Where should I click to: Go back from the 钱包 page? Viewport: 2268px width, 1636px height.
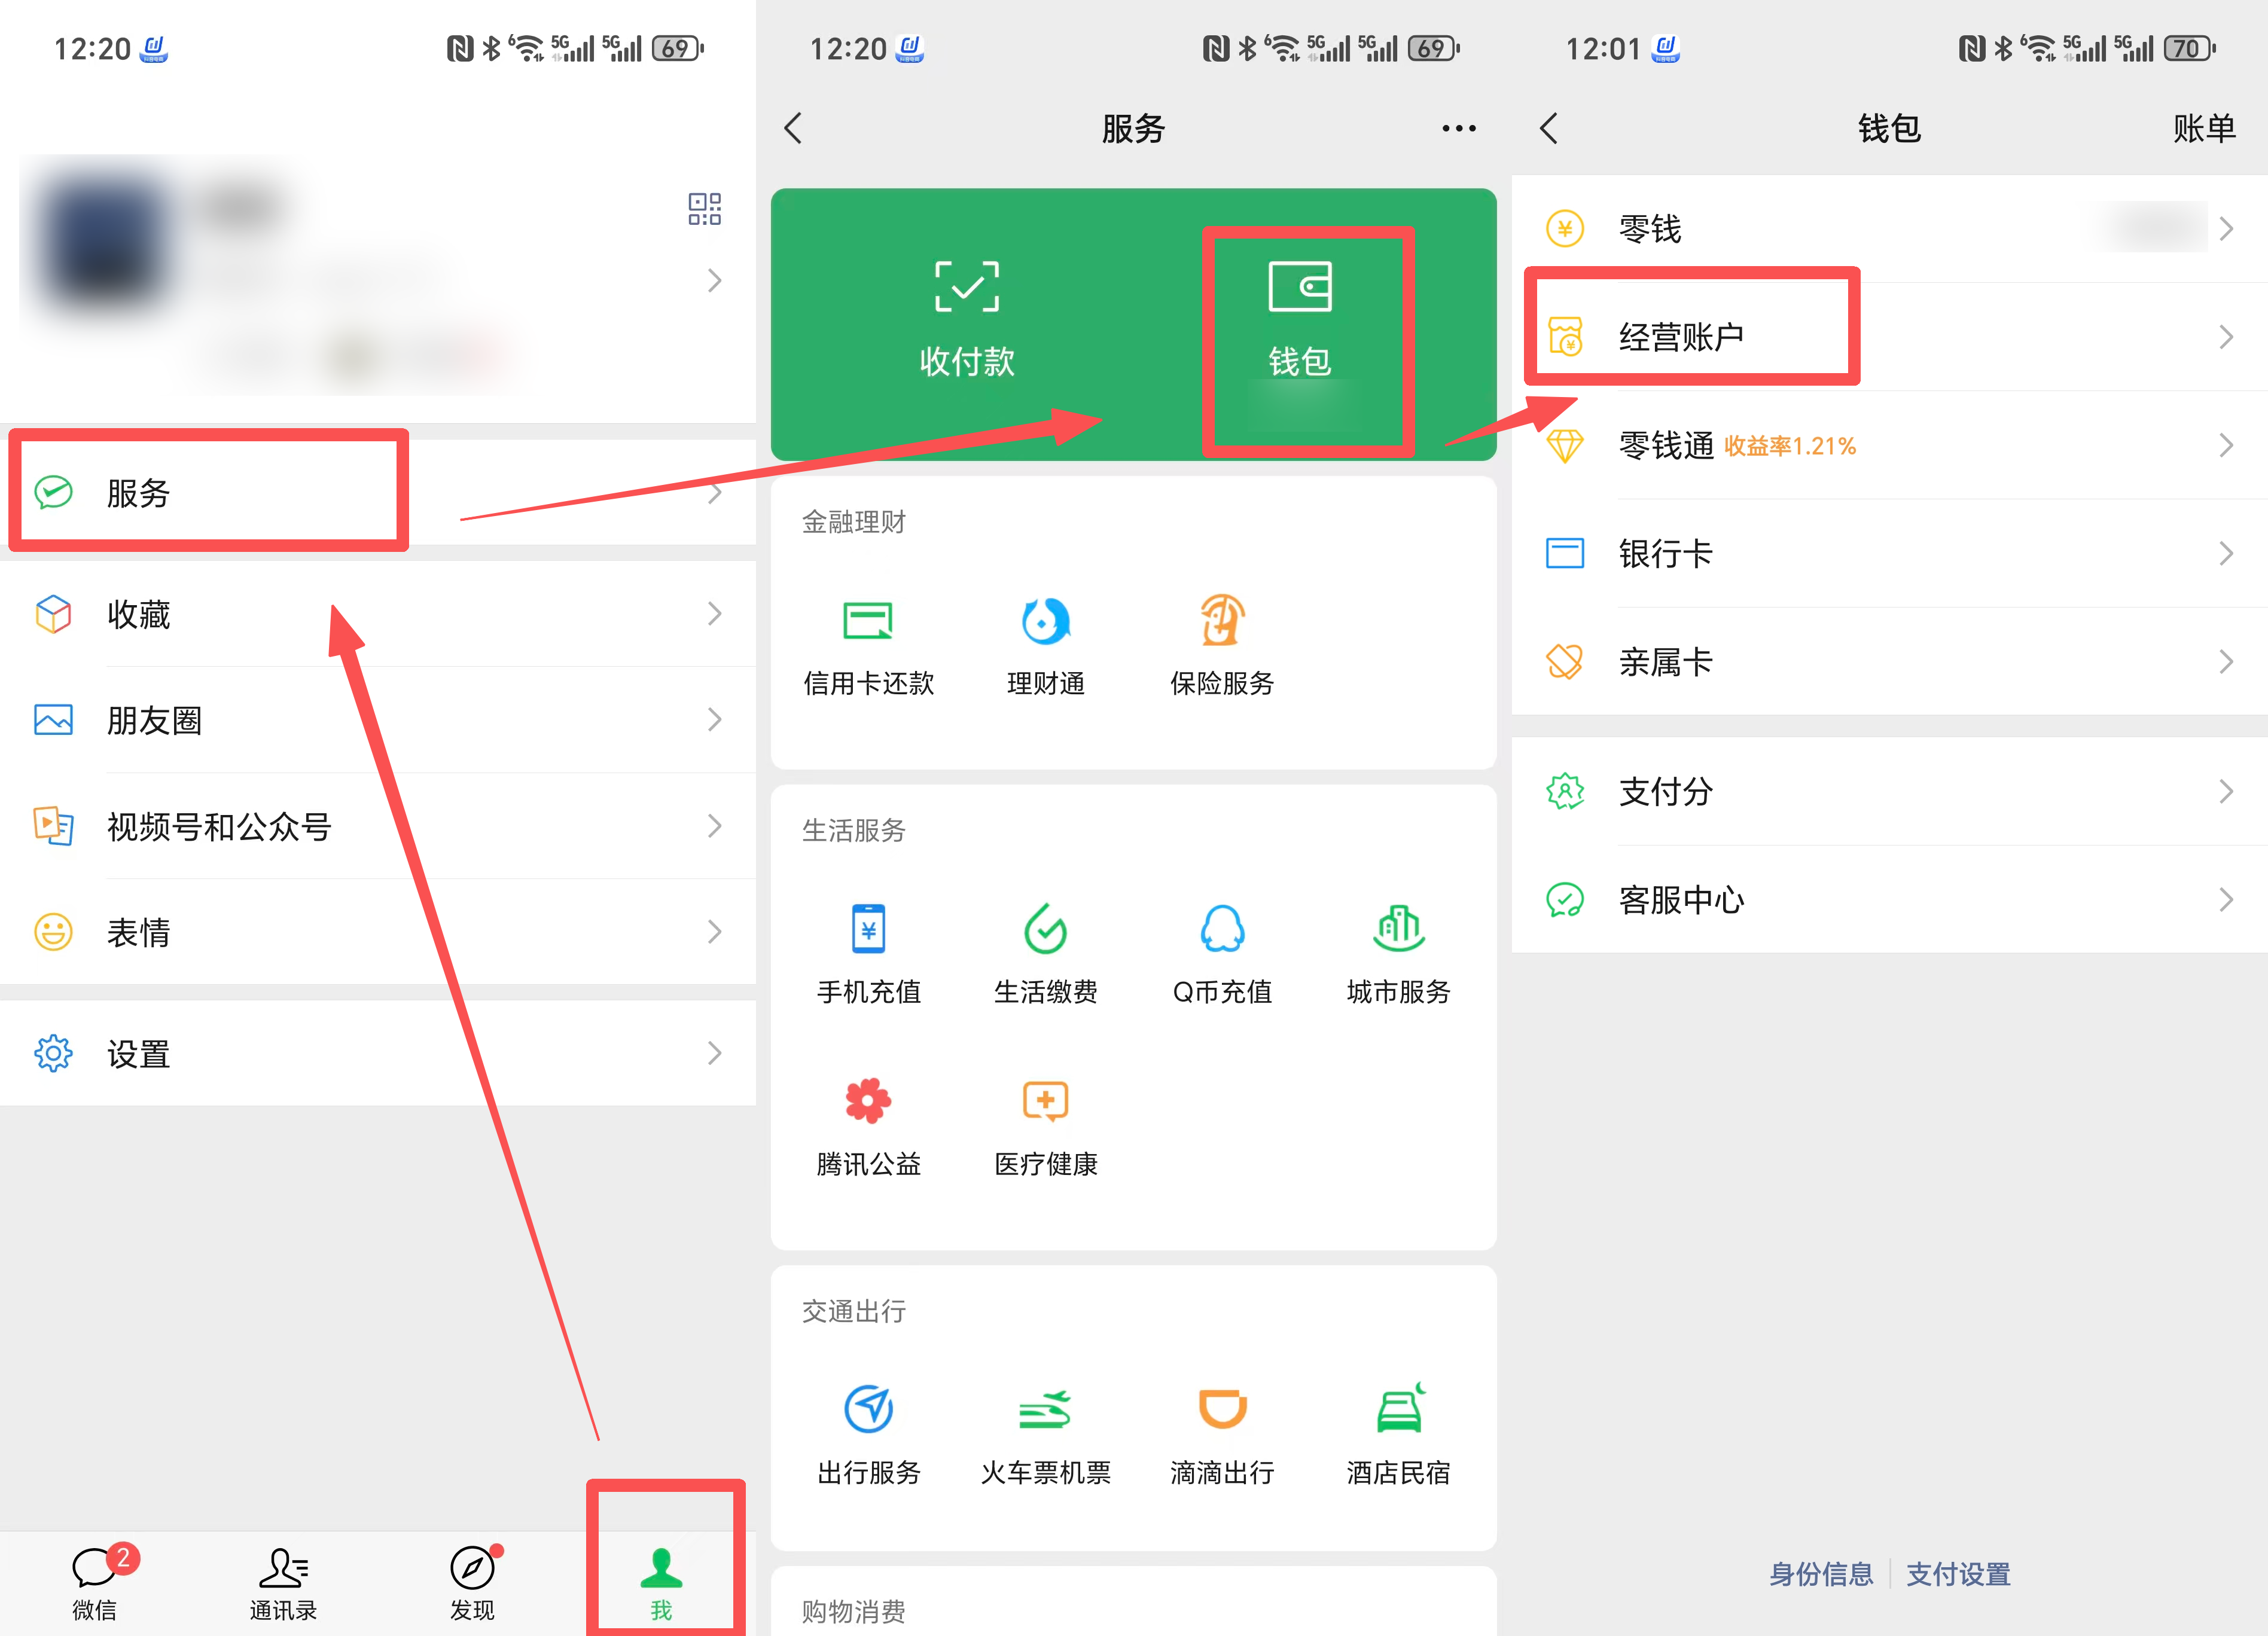(x=1549, y=128)
